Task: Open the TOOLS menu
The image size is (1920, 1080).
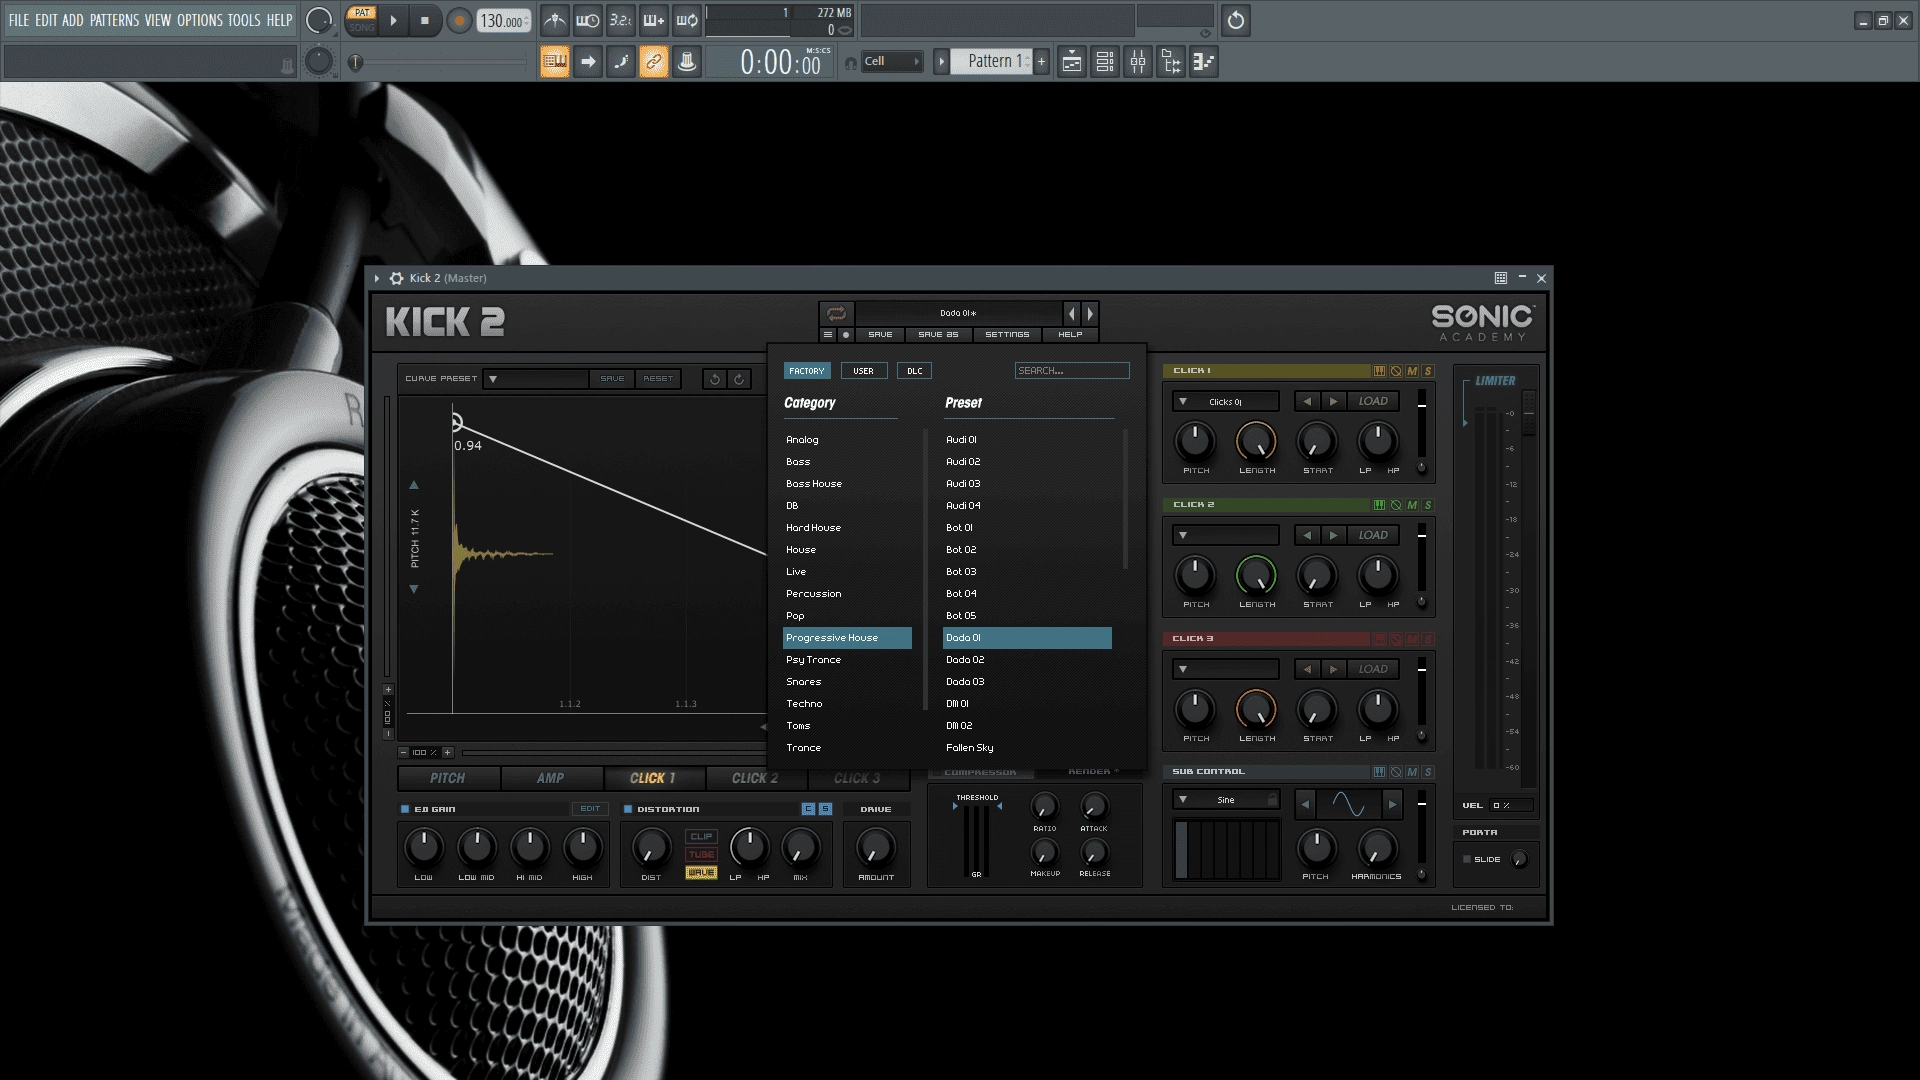Action: click(244, 20)
